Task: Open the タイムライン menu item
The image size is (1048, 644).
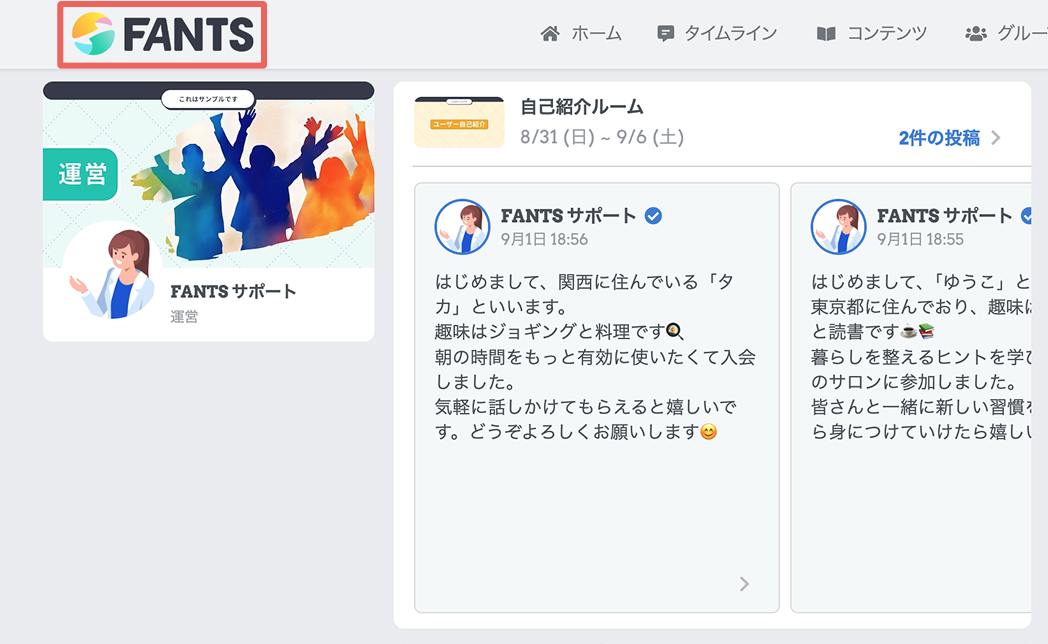Action: [x=731, y=33]
